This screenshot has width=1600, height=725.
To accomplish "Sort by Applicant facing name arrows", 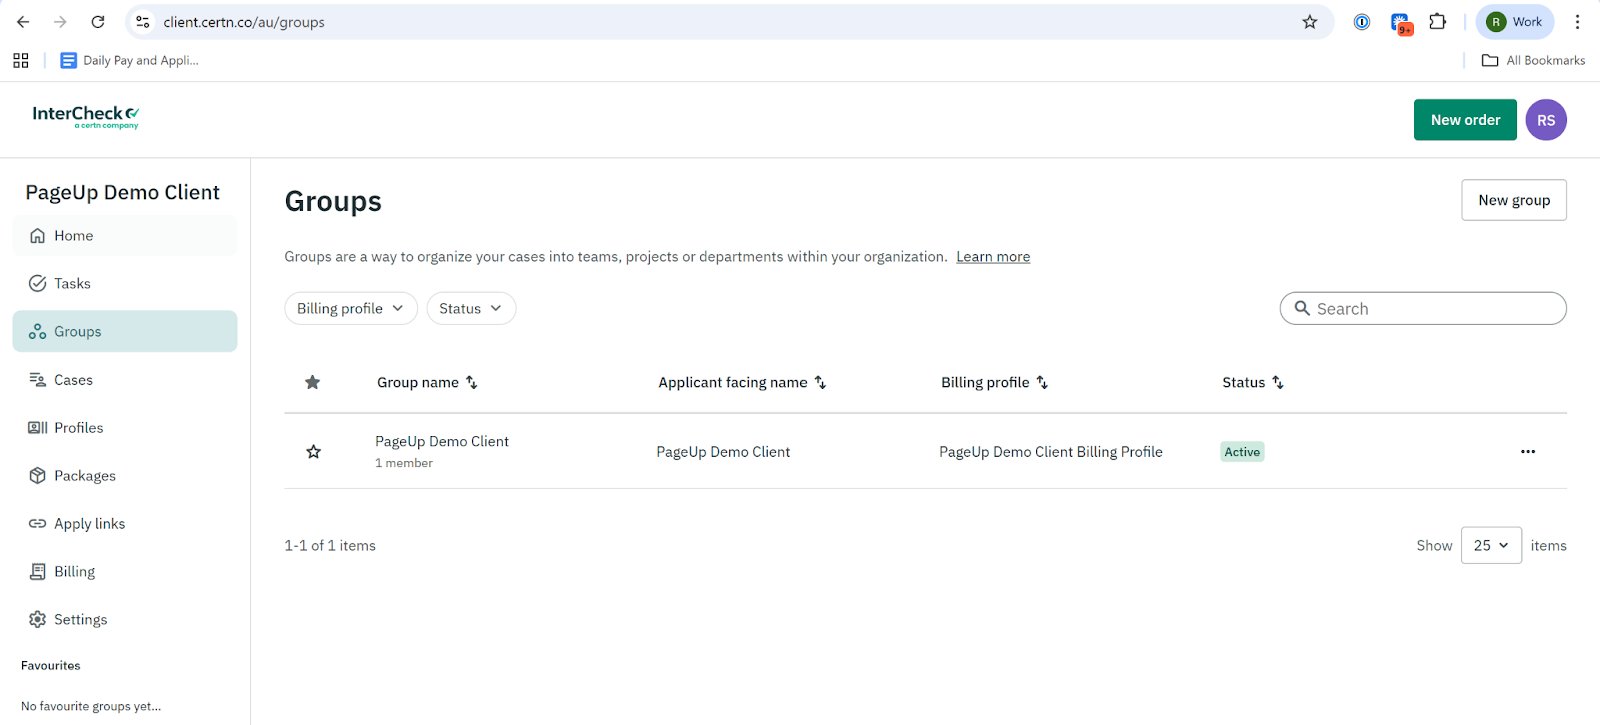I will pyautogui.click(x=820, y=383).
